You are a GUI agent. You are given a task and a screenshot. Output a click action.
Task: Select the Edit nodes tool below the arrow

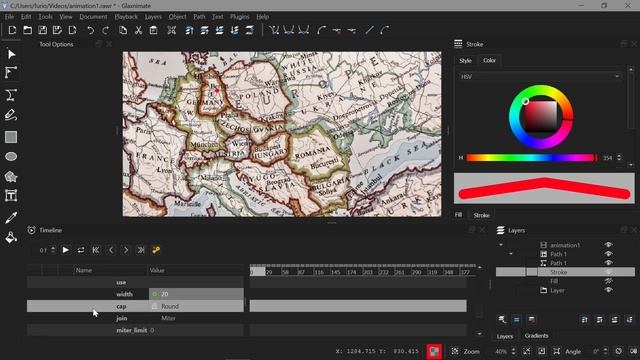pyautogui.click(x=11, y=73)
